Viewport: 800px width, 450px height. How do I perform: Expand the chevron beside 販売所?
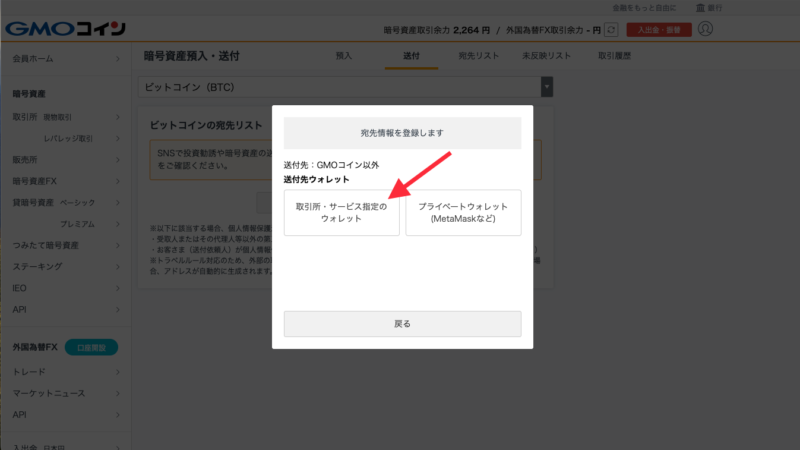click(117, 160)
